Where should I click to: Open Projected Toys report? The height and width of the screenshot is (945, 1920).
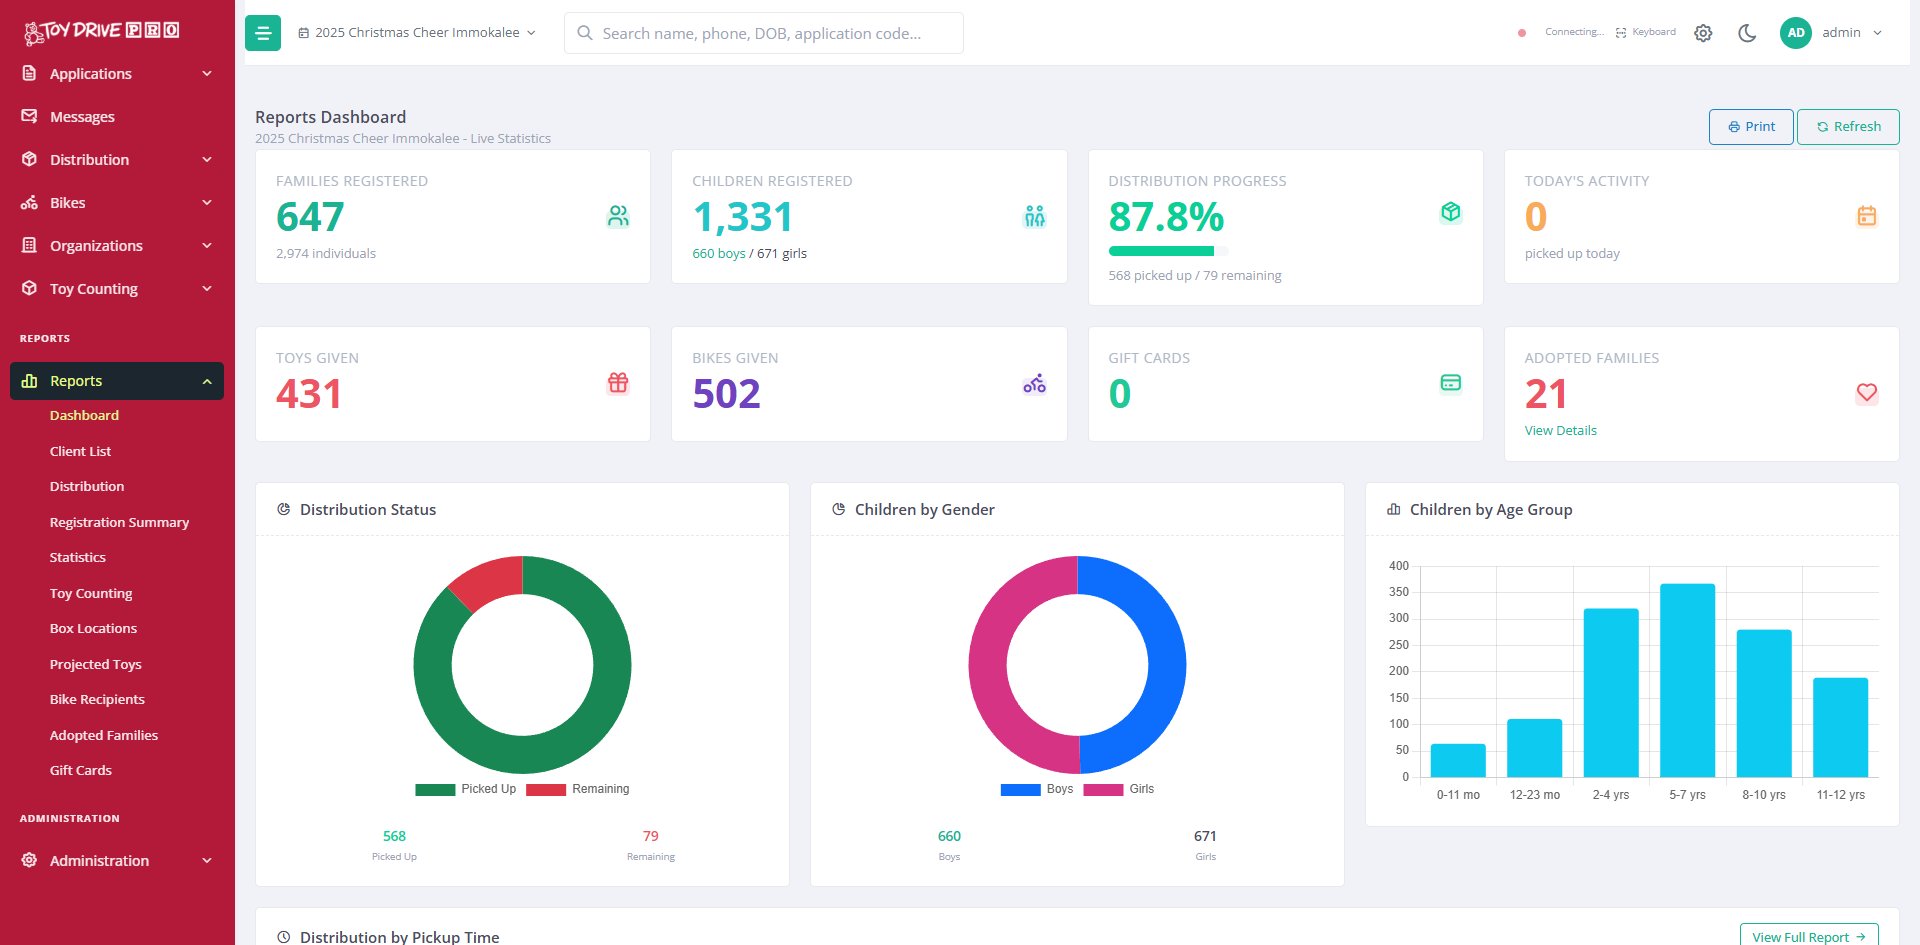(95, 664)
